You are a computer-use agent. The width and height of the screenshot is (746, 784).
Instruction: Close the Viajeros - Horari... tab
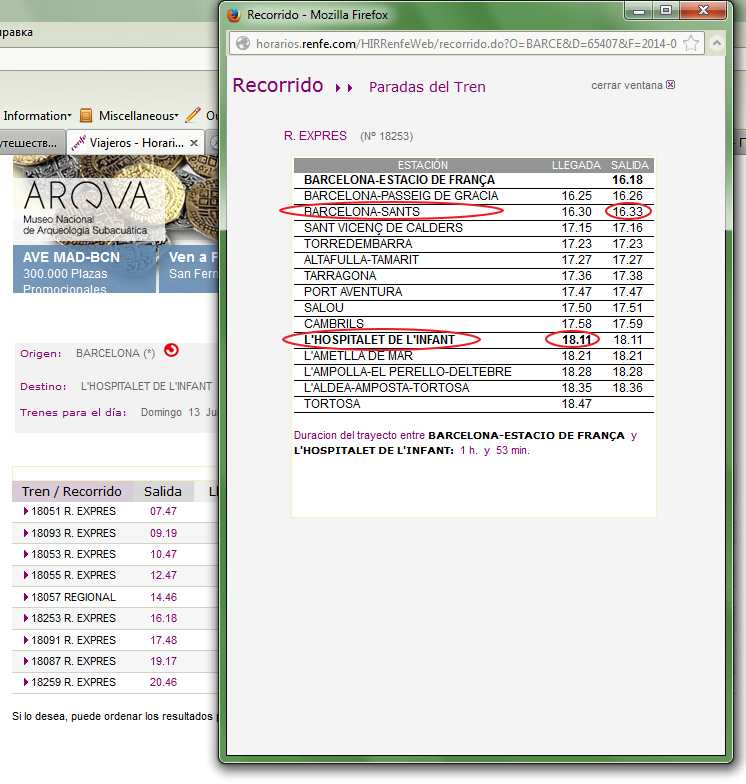(x=194, y=143)
